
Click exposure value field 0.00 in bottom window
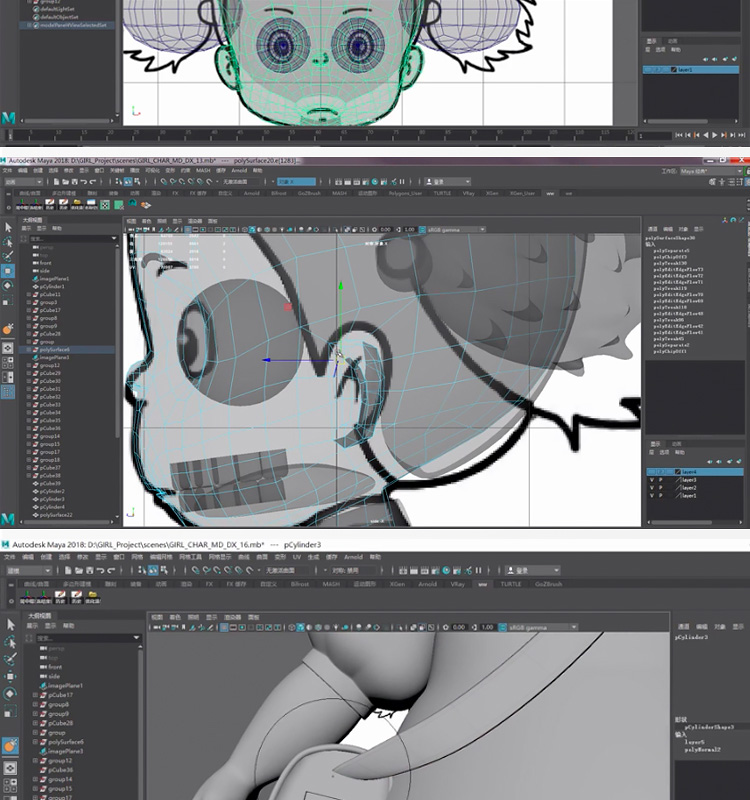coord(459,627)
